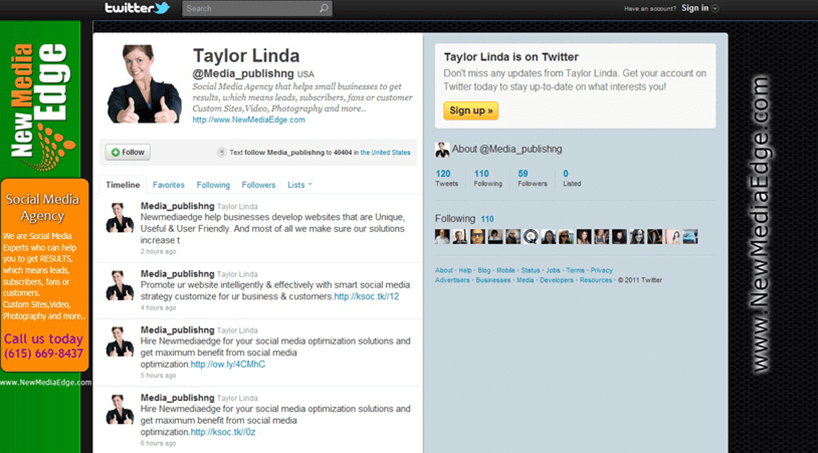
Task: Open the Businesses footer link
Action: (493, 280)
